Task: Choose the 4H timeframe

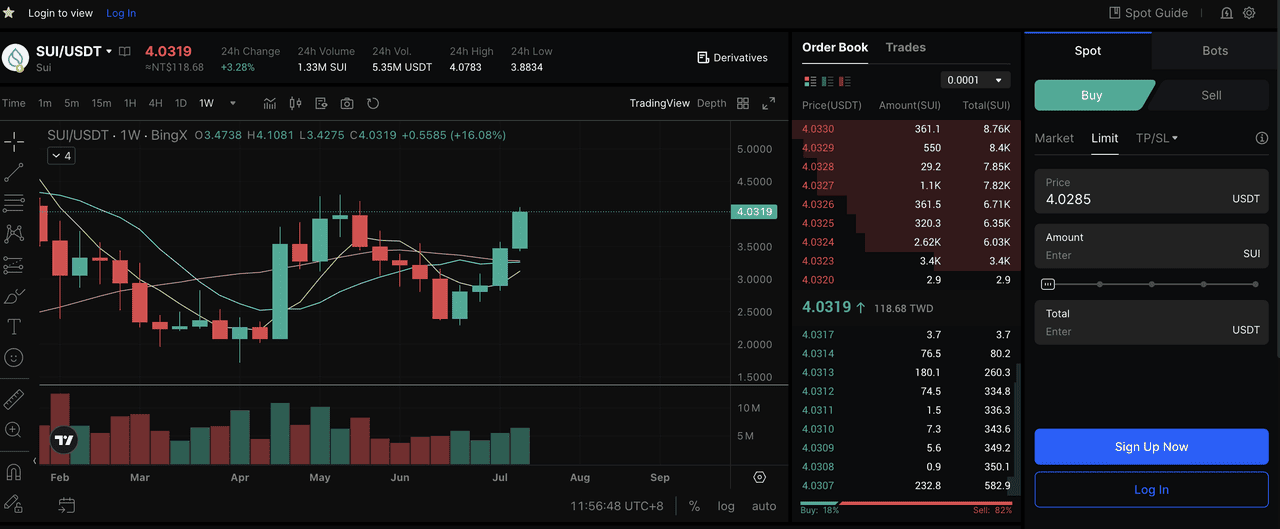Action: (x=155, y=103)
